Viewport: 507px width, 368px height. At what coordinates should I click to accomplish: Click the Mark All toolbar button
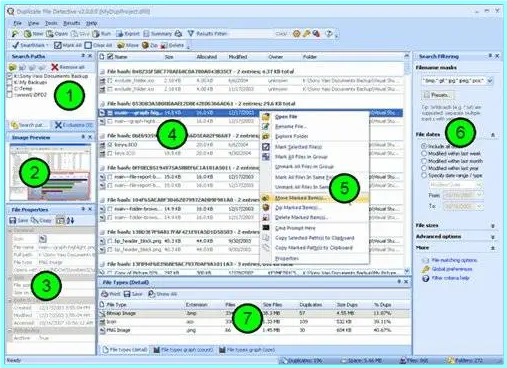tap(68, 45)
